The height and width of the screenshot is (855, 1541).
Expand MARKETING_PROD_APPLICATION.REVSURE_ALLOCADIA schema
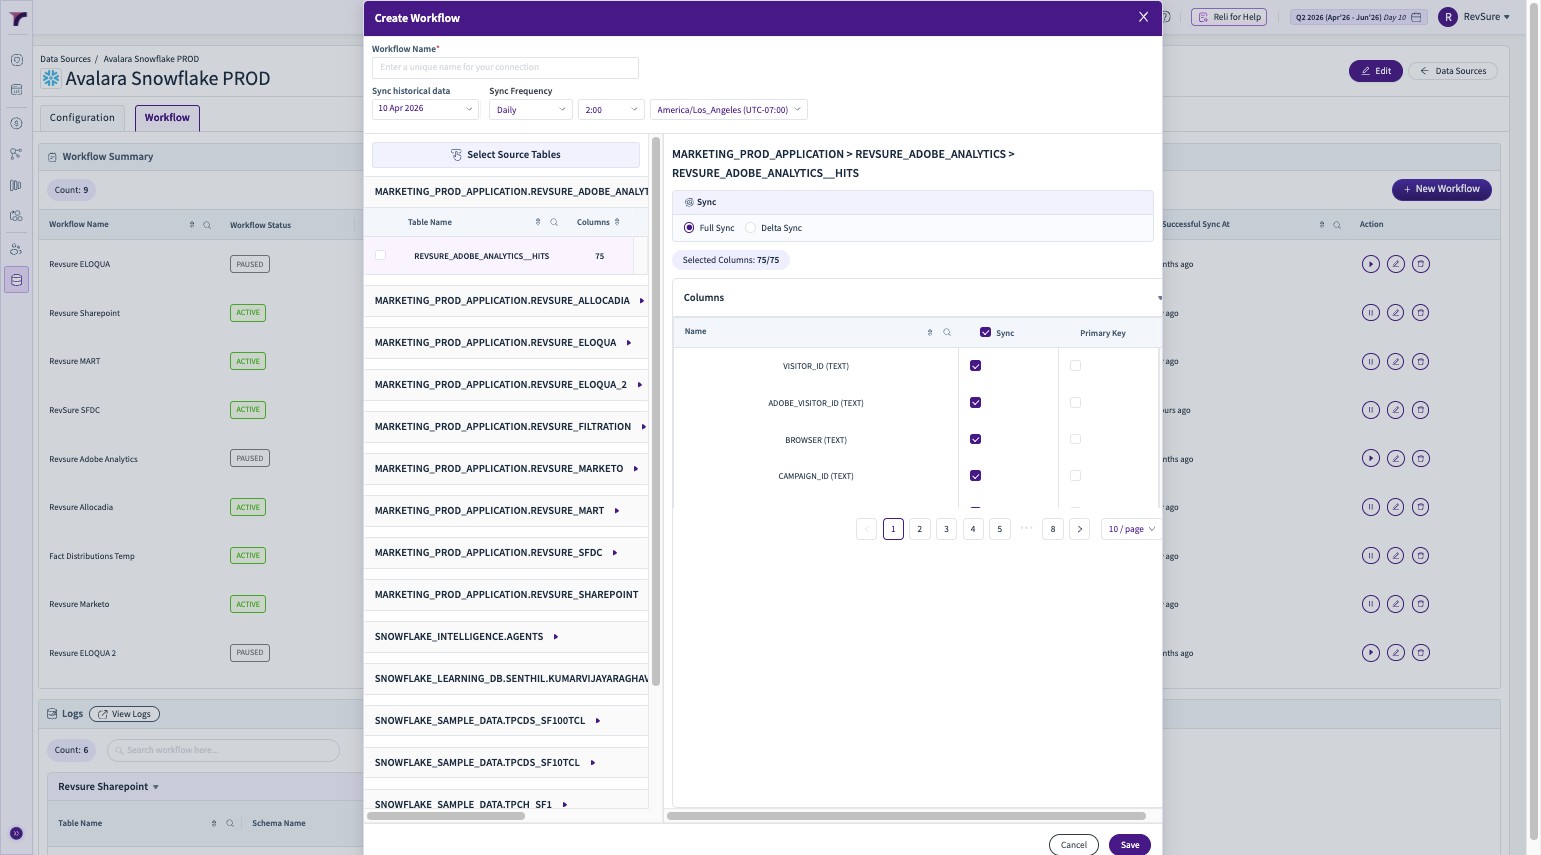pos(642,301)
